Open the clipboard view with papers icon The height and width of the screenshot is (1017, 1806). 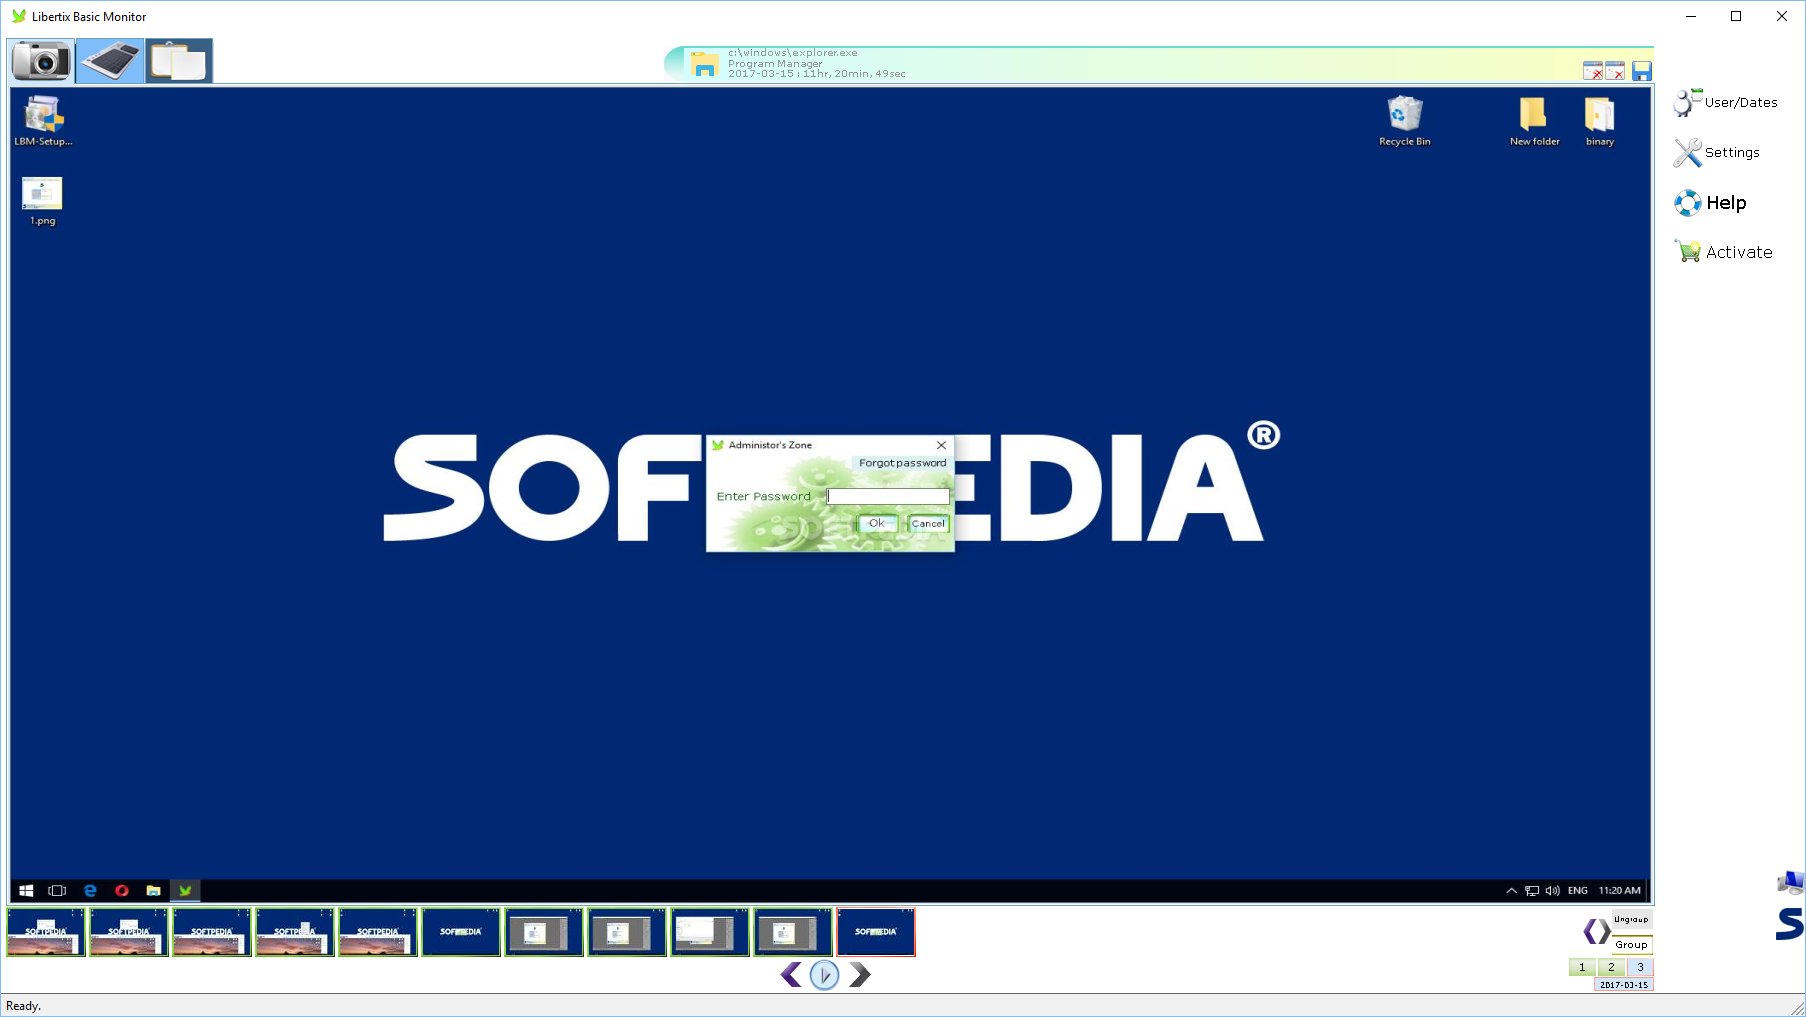[179, 61]
